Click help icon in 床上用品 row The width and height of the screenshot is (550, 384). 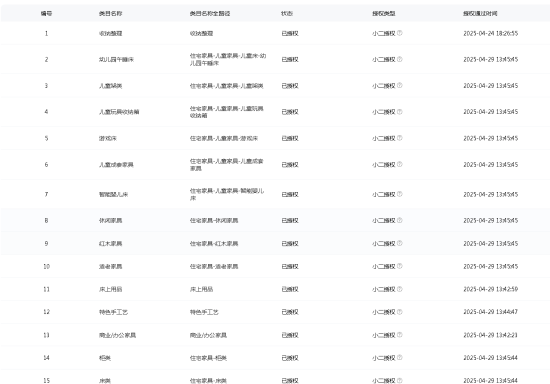click(x=400, y=289)
